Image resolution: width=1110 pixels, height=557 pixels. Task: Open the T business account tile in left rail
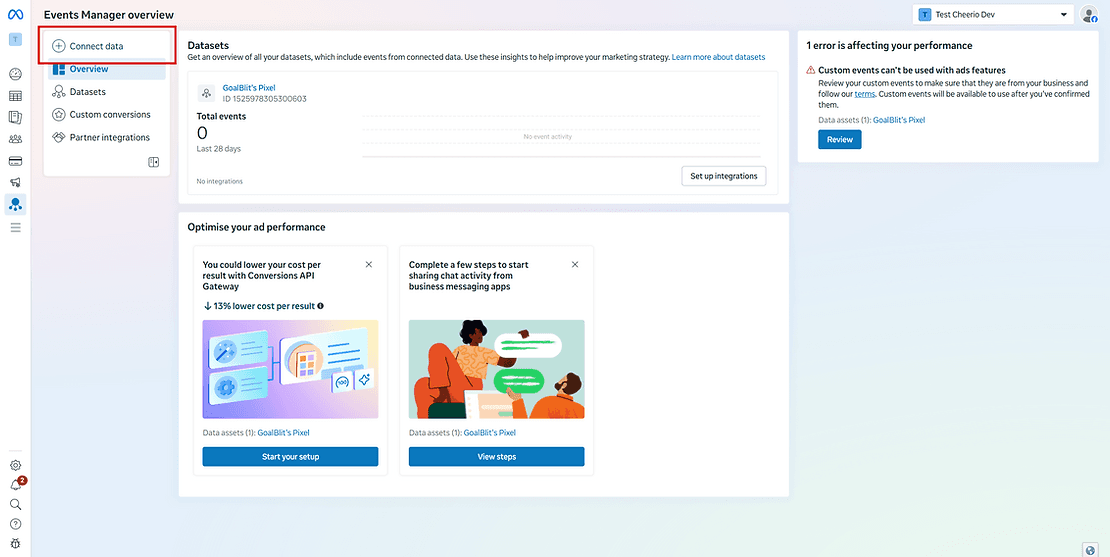(15, 40)
